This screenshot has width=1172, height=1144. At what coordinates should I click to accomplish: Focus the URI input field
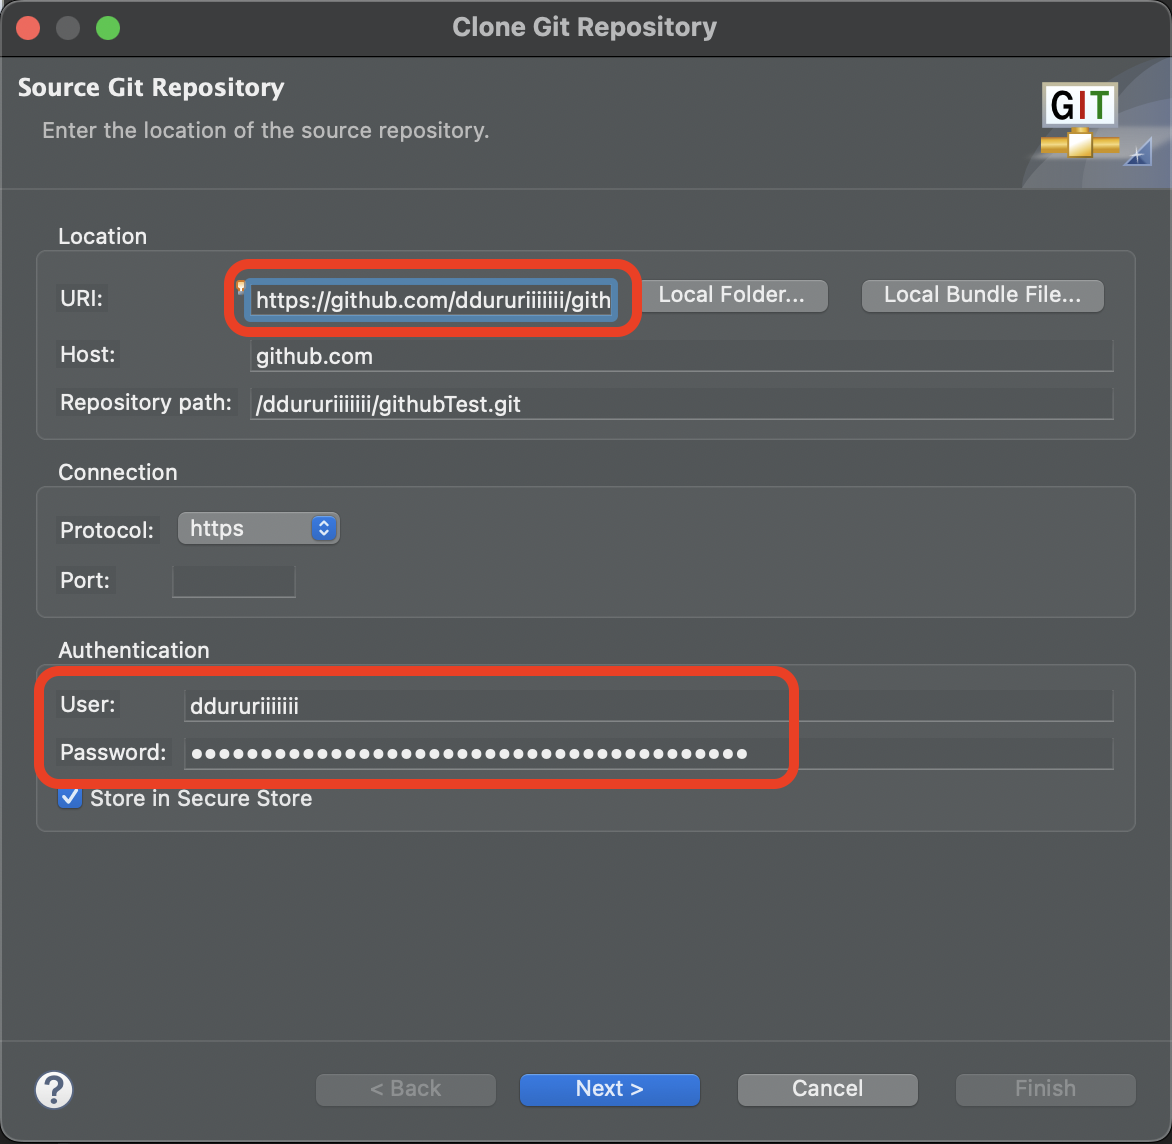pos(432,300)
